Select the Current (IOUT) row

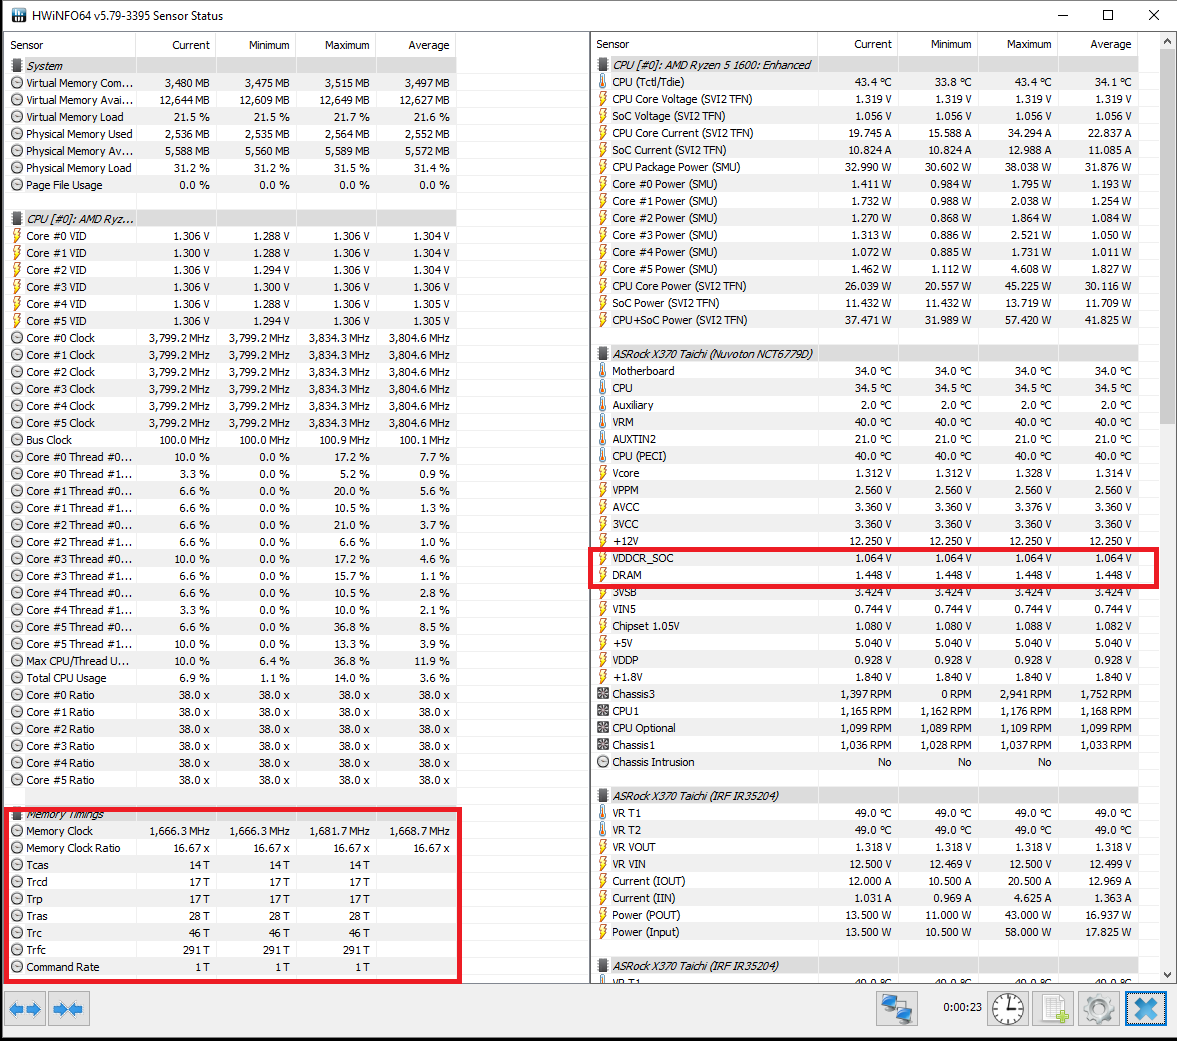[x=864, y=881]
